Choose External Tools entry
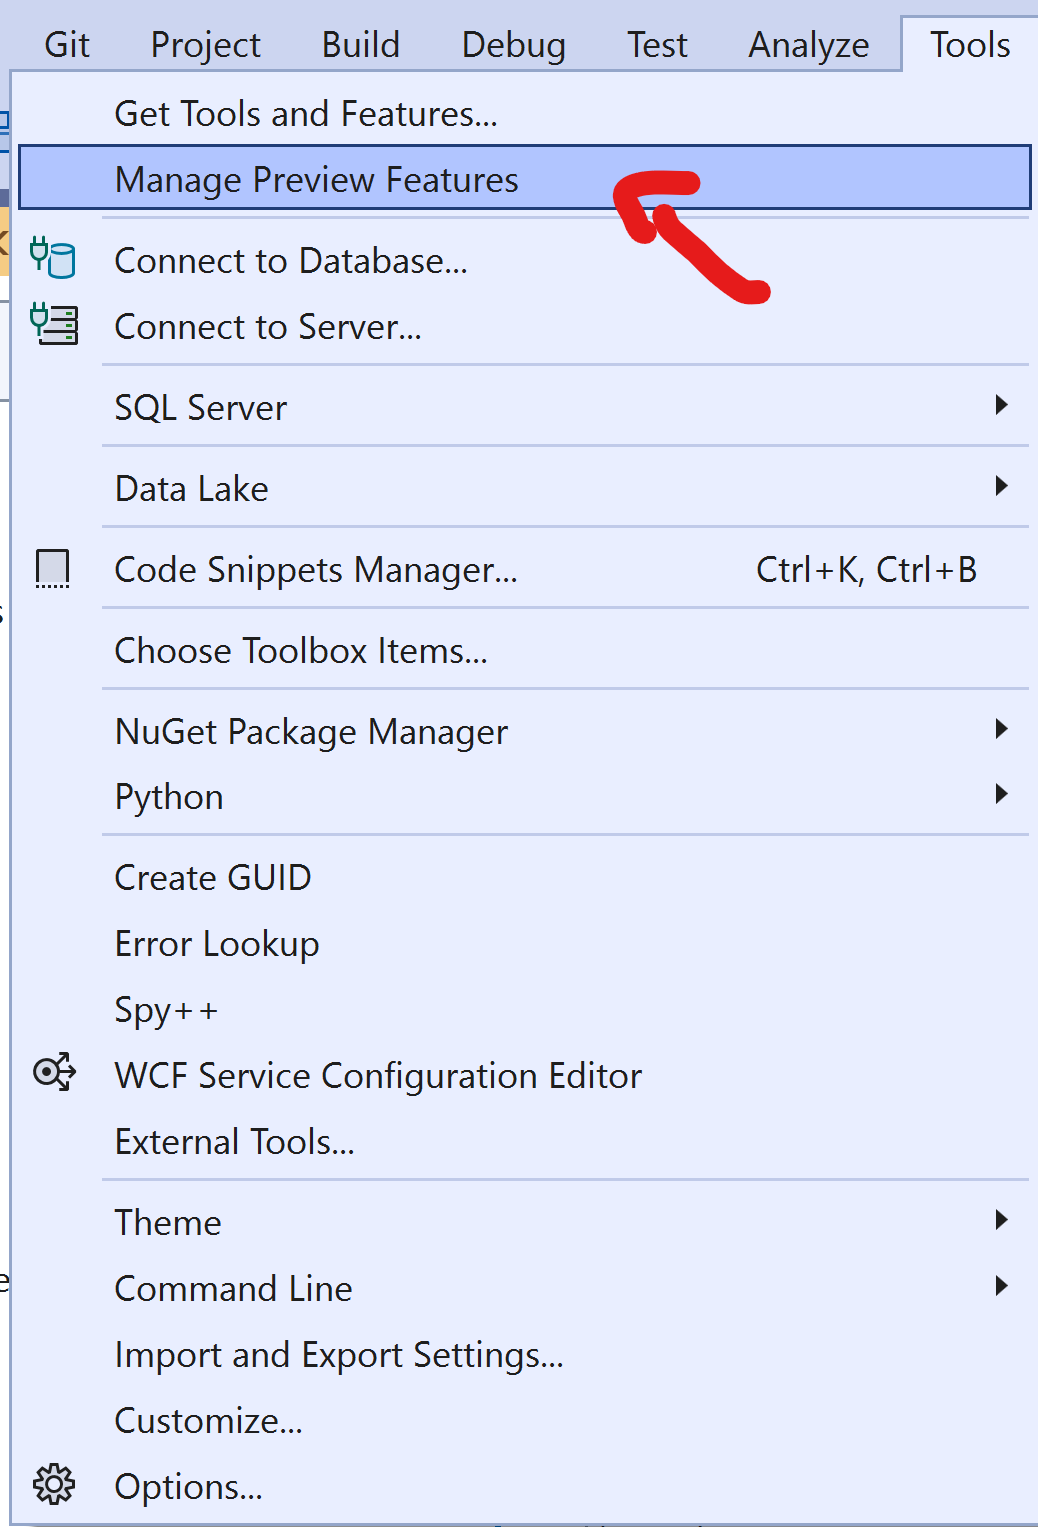Screen dimensions: 1038x1527 coord(235,1141)
